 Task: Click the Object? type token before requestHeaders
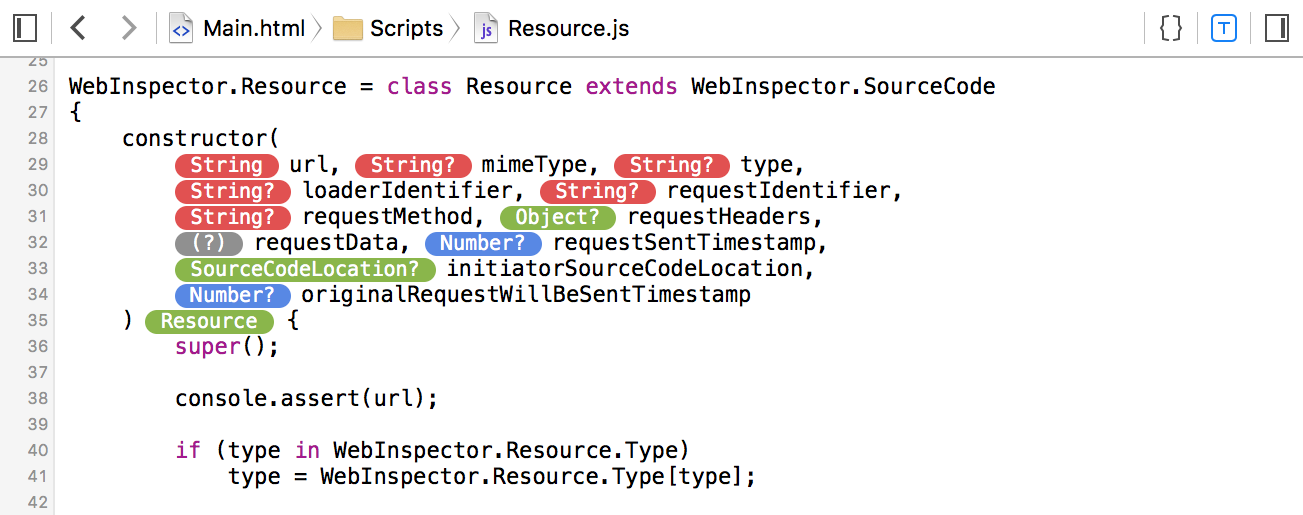point(559,217)
